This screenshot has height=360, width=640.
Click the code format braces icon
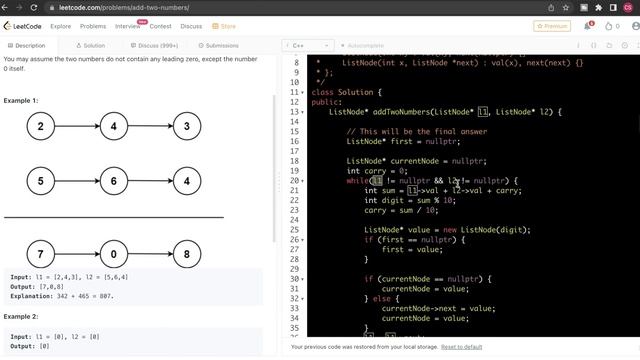[593, 45]
